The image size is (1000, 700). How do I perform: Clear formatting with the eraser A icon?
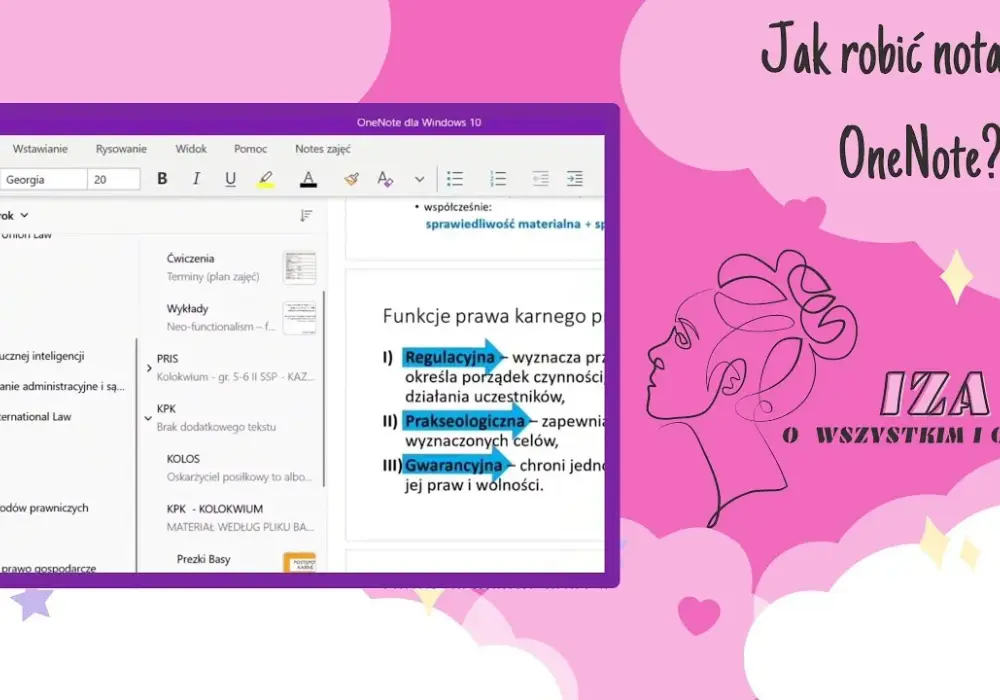[385, 179]
